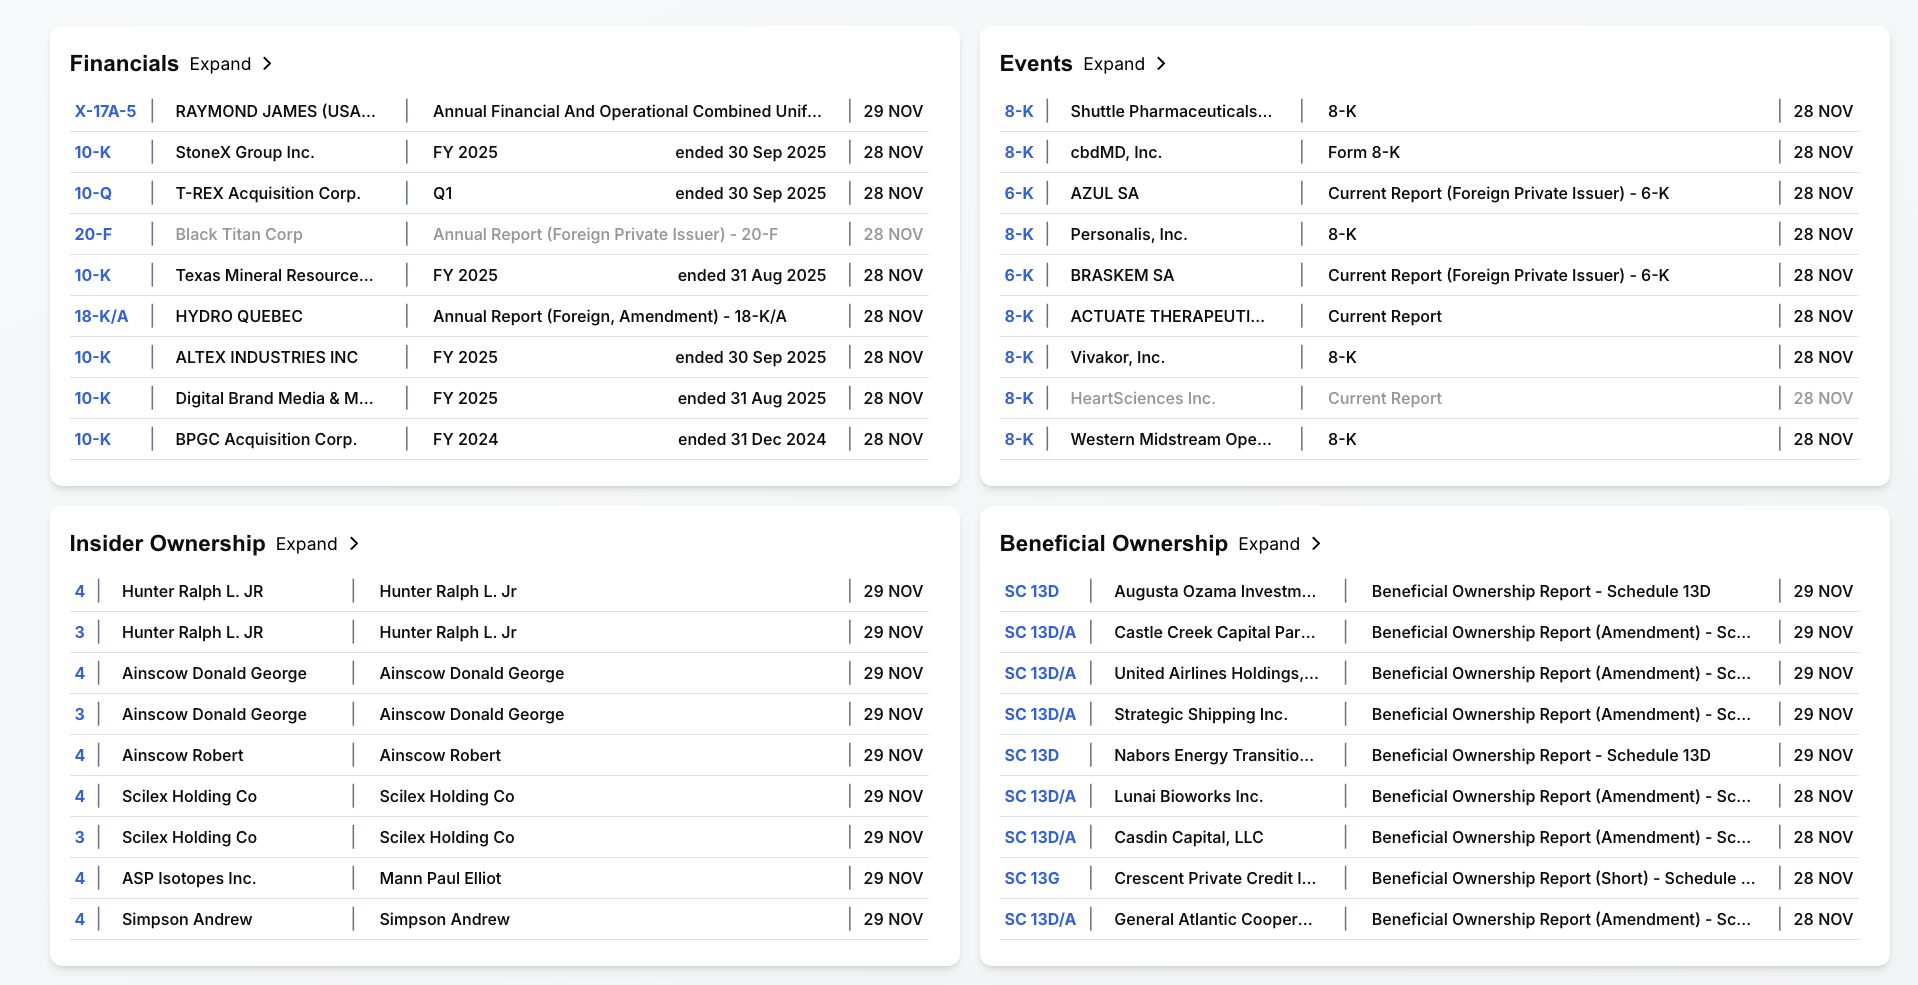Open HYDRO QUEBEC 18-K/A filing link
This screenshot has width=1918, height=985.
(x=101, y=316)
